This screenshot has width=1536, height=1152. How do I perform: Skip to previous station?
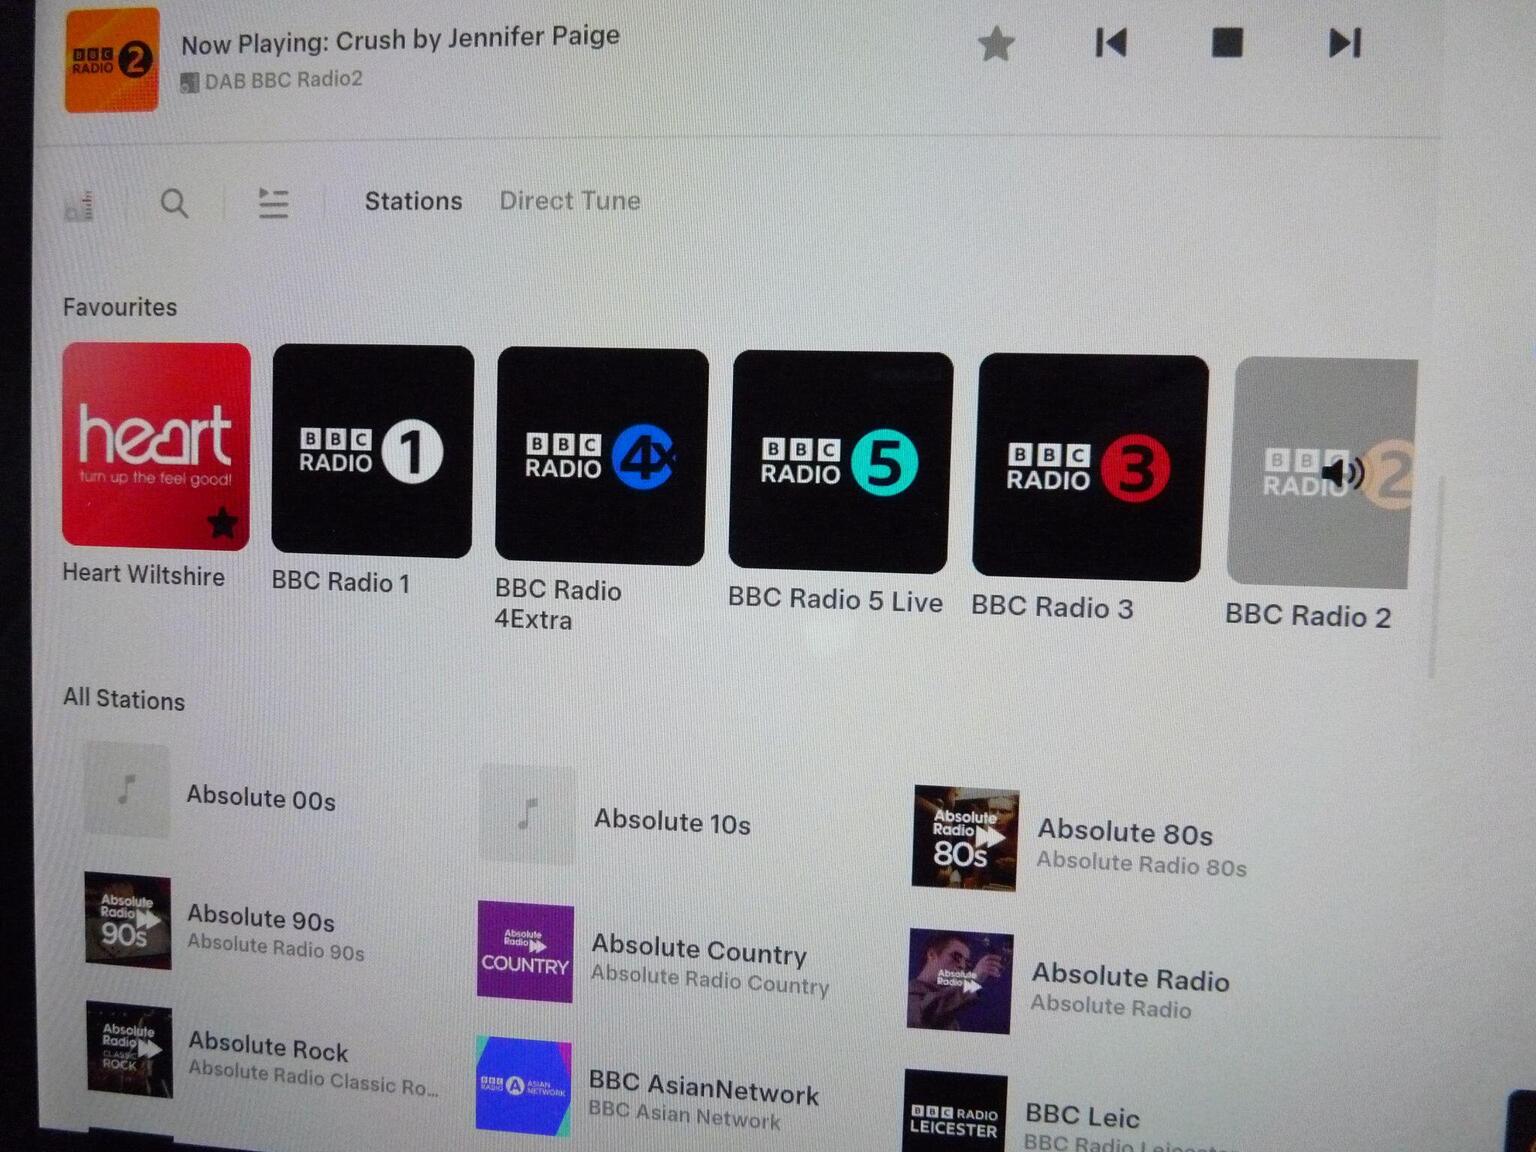(x=1111, y=43)
